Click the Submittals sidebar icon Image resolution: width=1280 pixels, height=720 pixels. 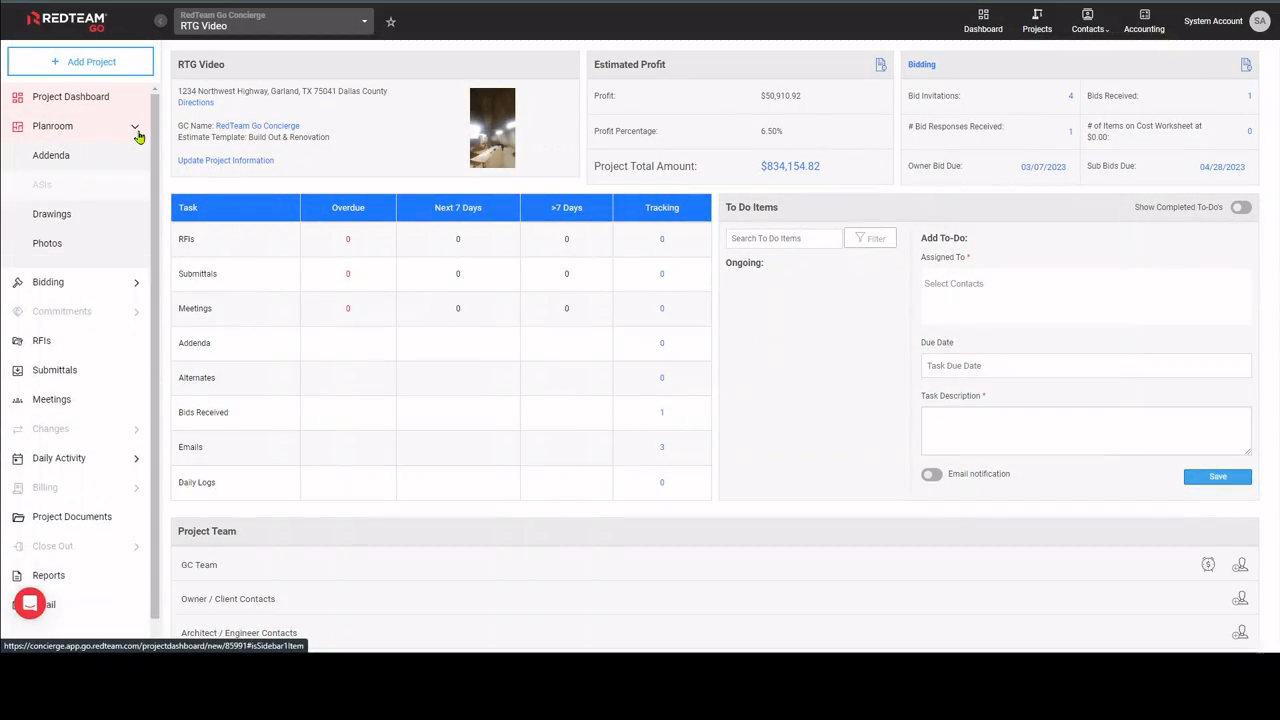coord(17,370)
